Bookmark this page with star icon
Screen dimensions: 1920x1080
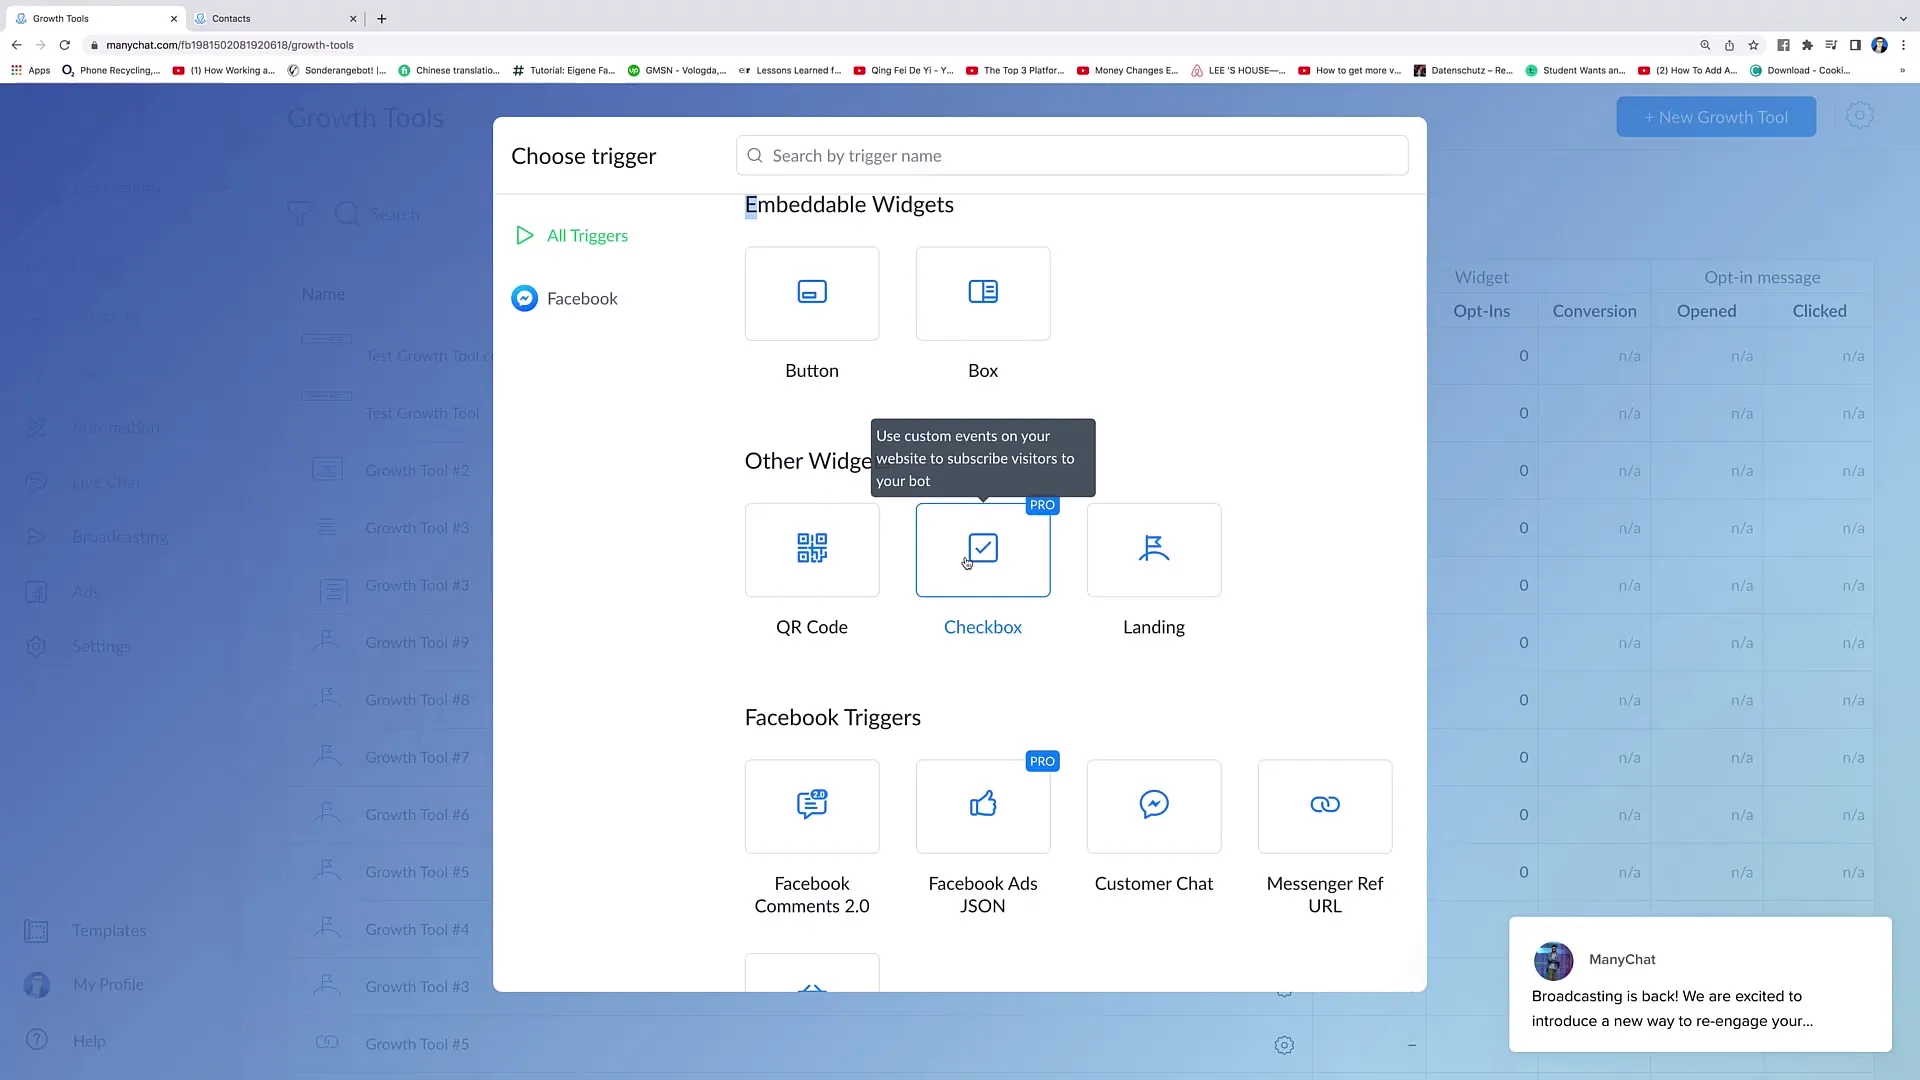pos(1753,45)
